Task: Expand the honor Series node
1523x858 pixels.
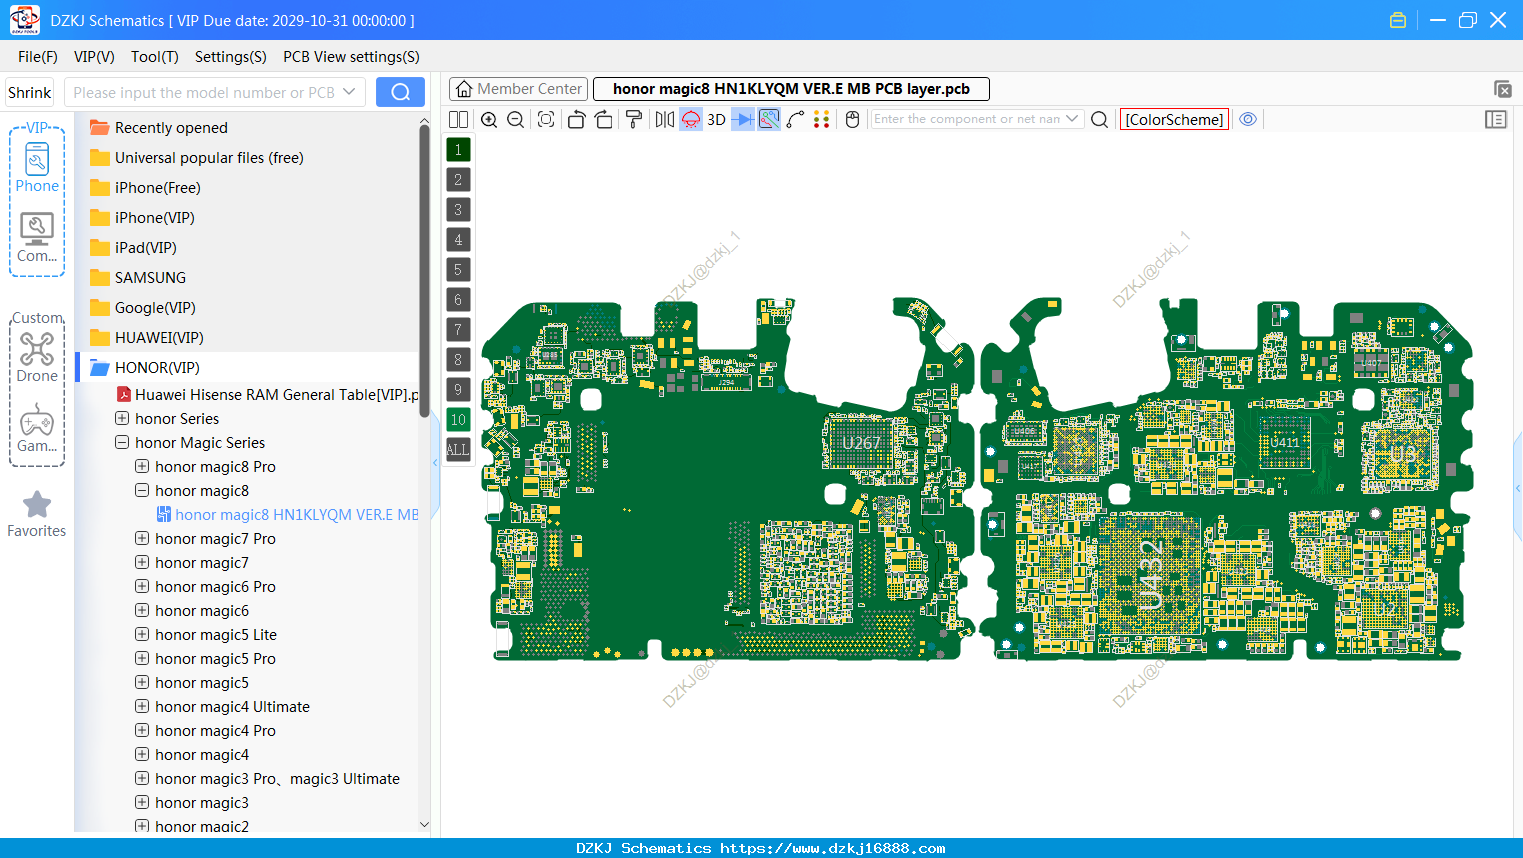Action: (x=122, y=418)
